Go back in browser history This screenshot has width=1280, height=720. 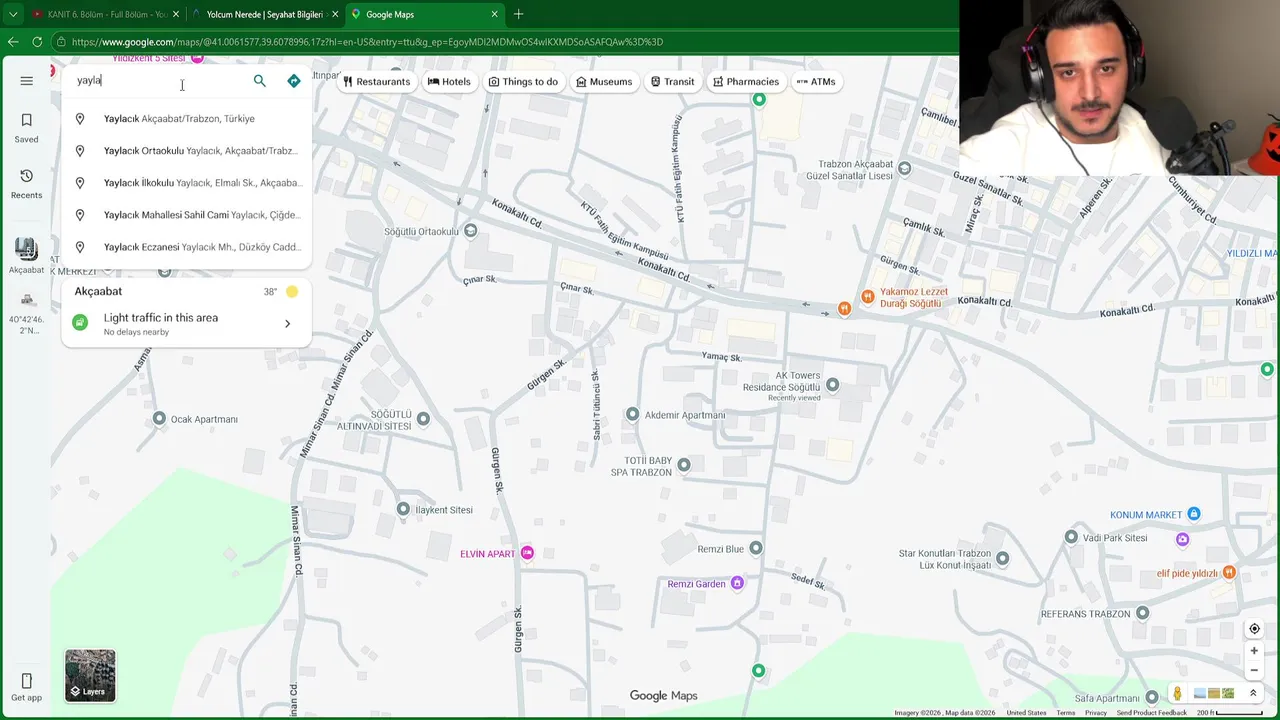pyautogui.click(x=12, y=42)
